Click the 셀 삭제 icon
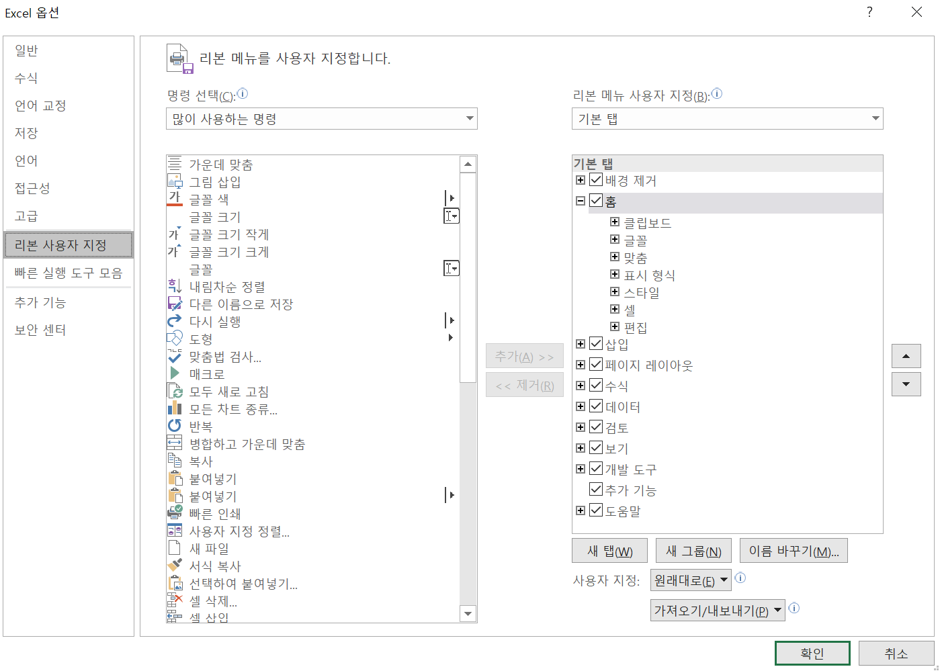The image size is (940, 671). pyautogui.click(x=174, y=600)
